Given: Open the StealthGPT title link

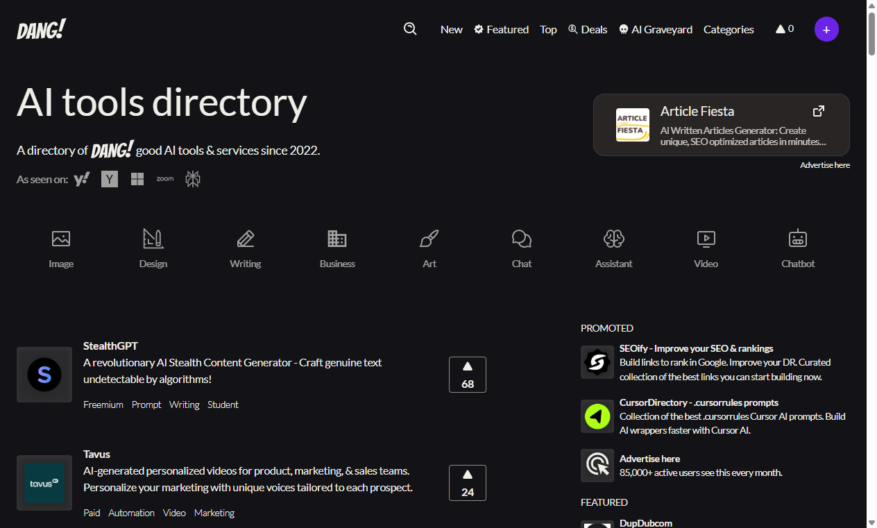Looking at the screenshot, I should (x=110, y=346).
